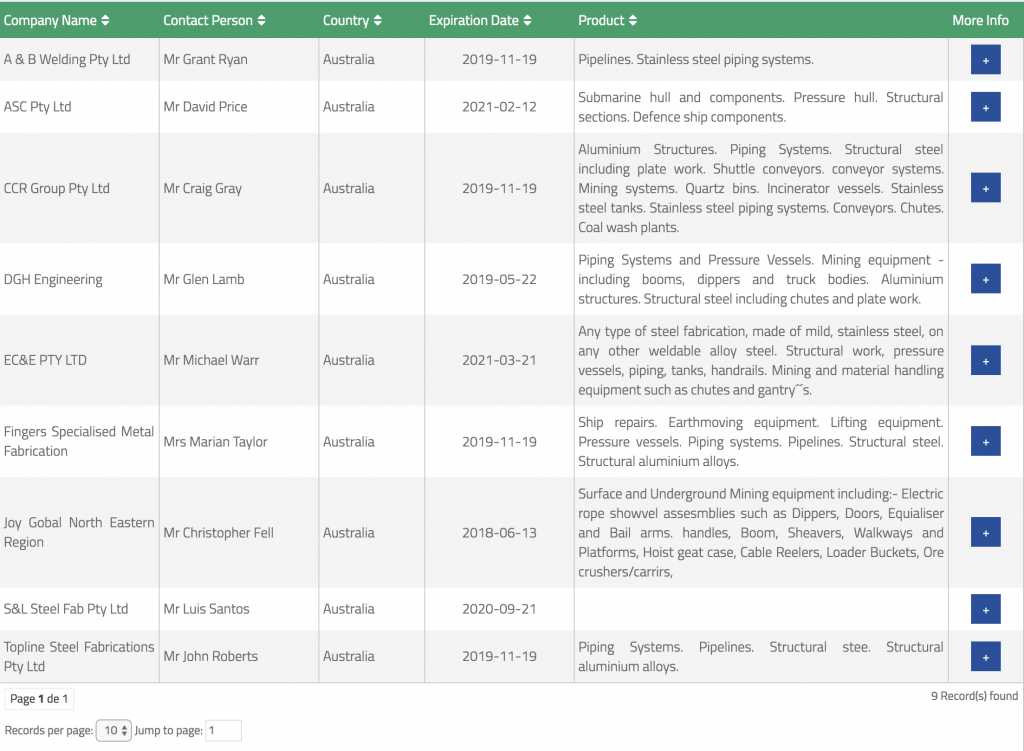
Task: Click plus button for EC&E PTY LTD
Action: (x=985, y=360)
